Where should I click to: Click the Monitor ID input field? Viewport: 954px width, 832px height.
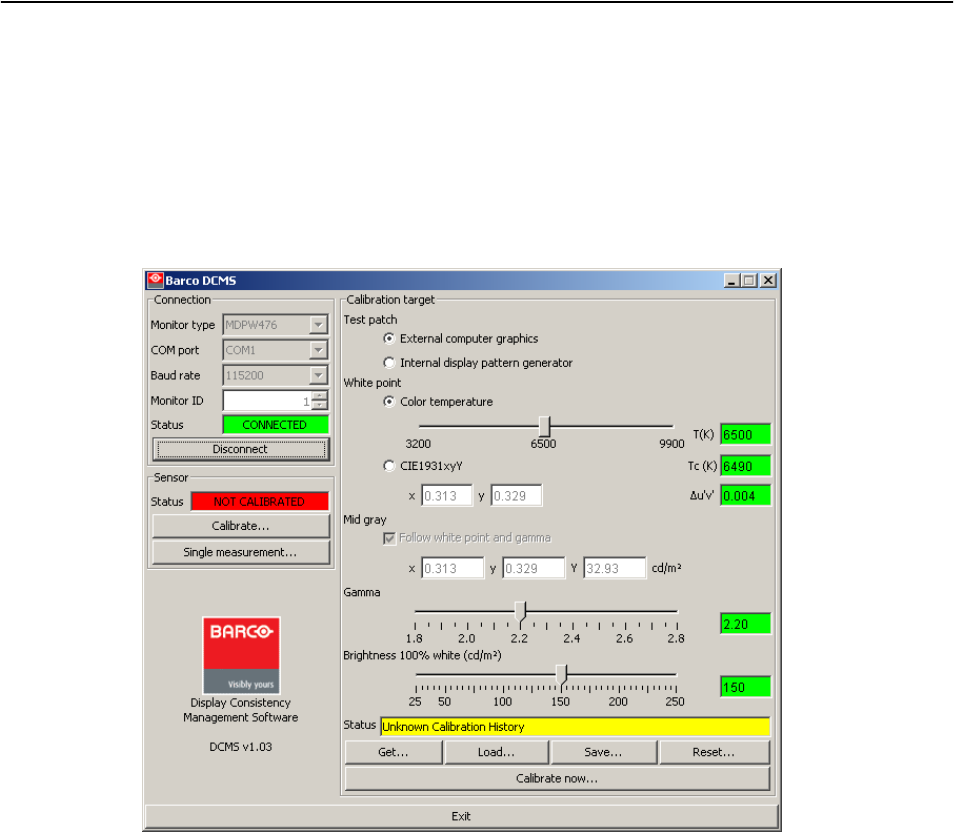(x=267, y=400)
